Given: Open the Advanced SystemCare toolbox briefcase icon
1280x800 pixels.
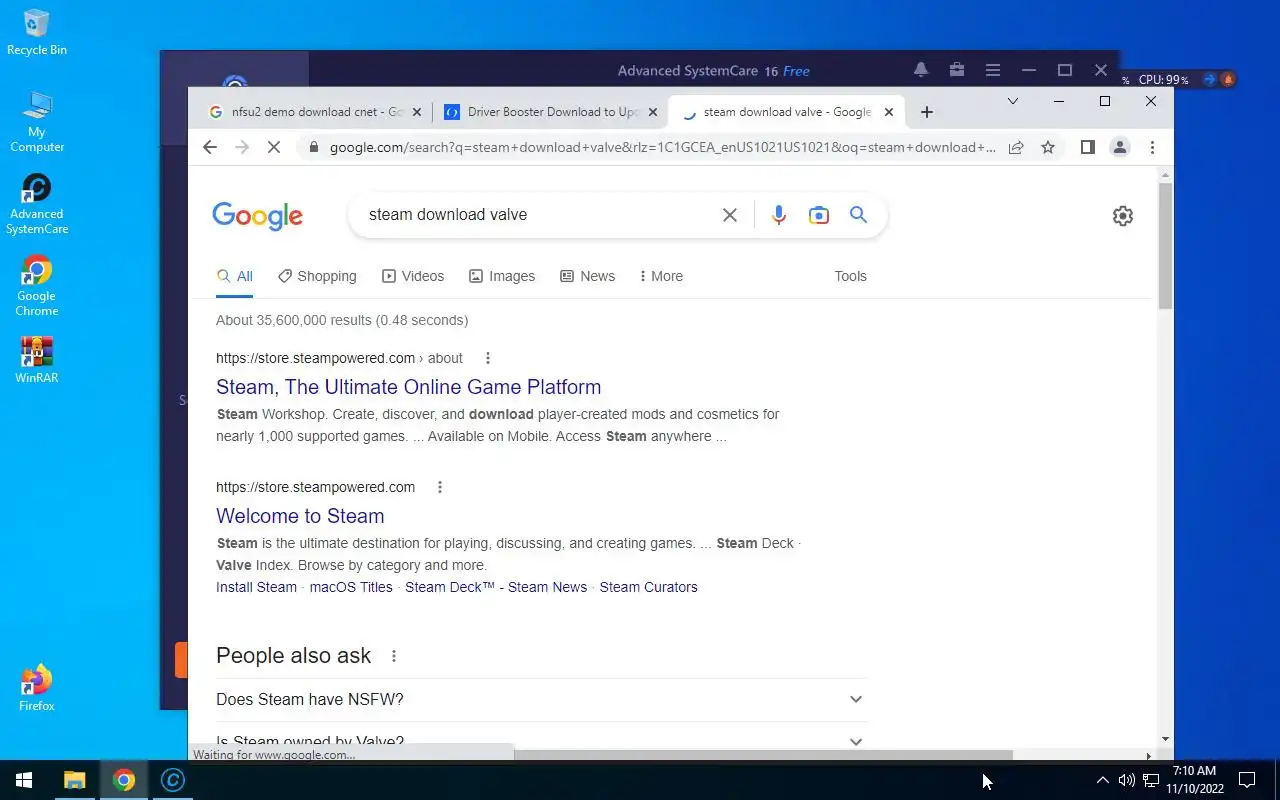Looking at the screenshot, I should [x=957, y=70].
